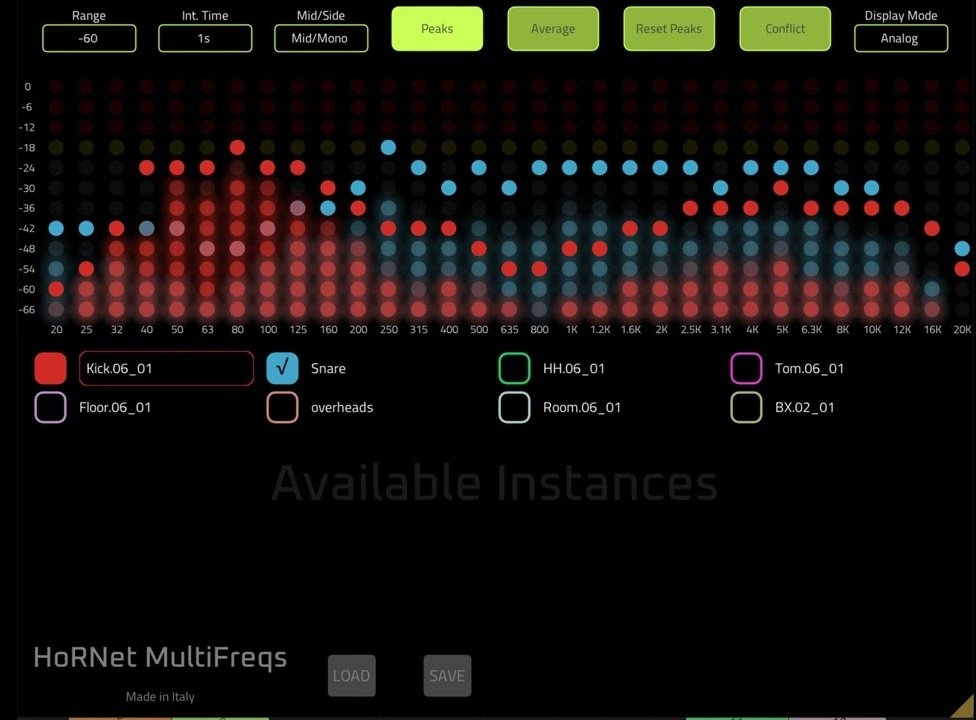976x720 pixels.
Task: Click the SAVE preset button
Action: [x=447, y=676]
